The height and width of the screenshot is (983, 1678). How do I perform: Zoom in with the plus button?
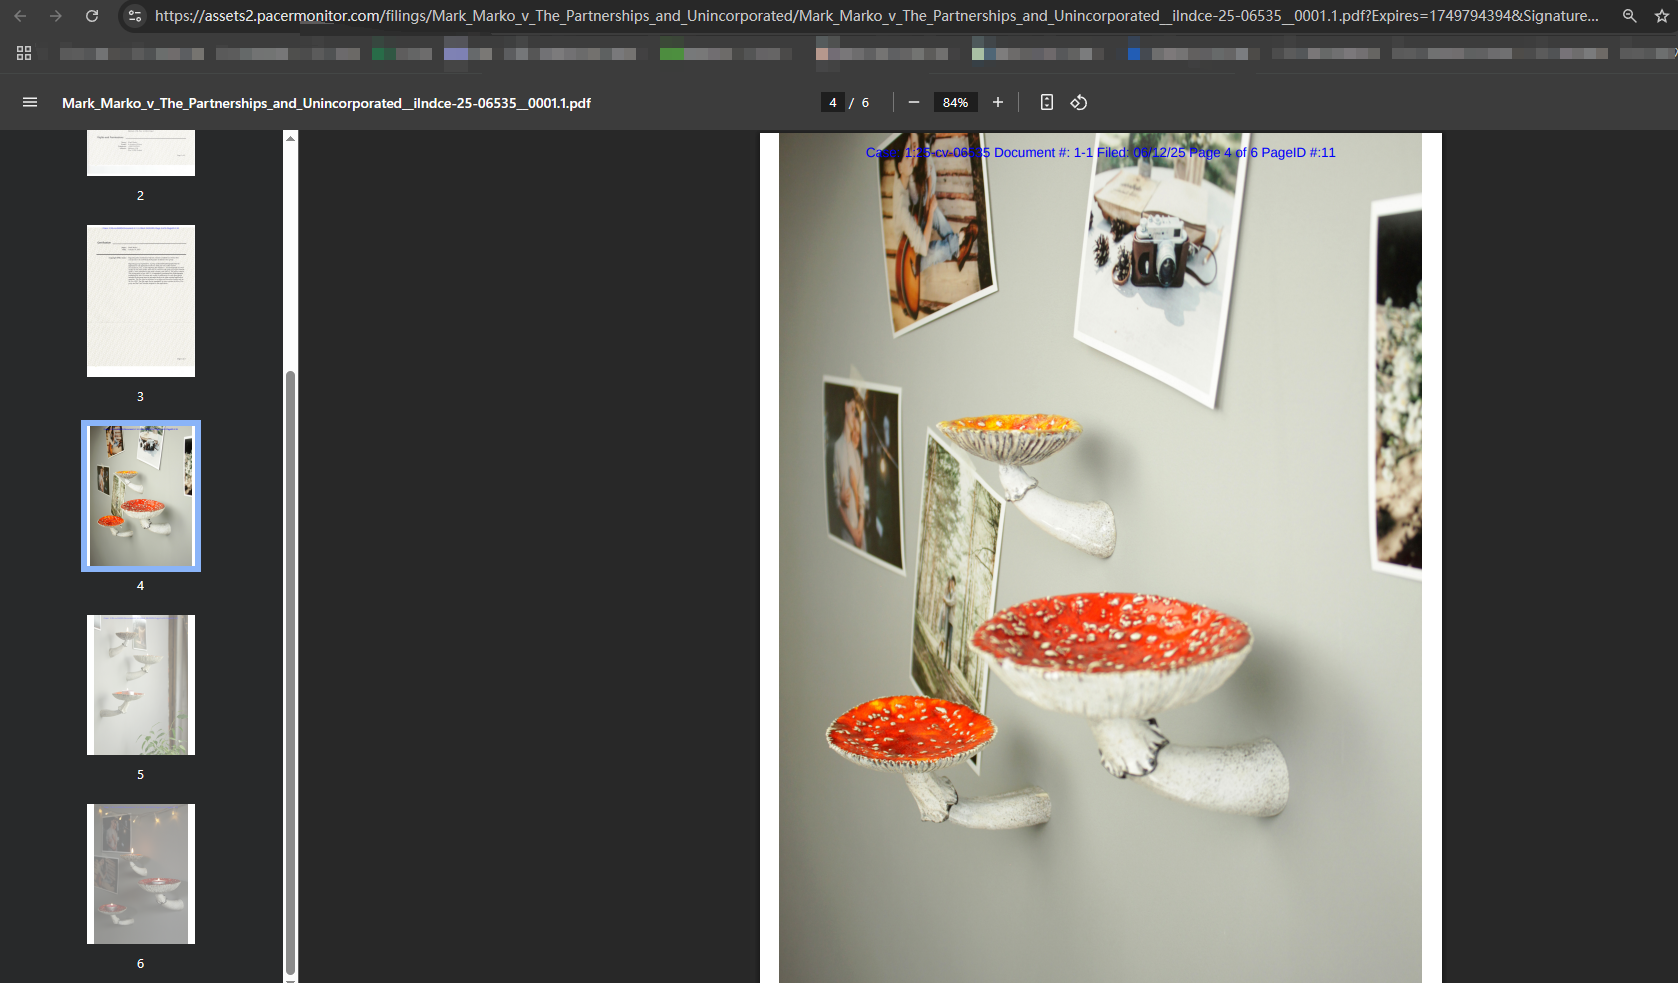tap(997, 102)
